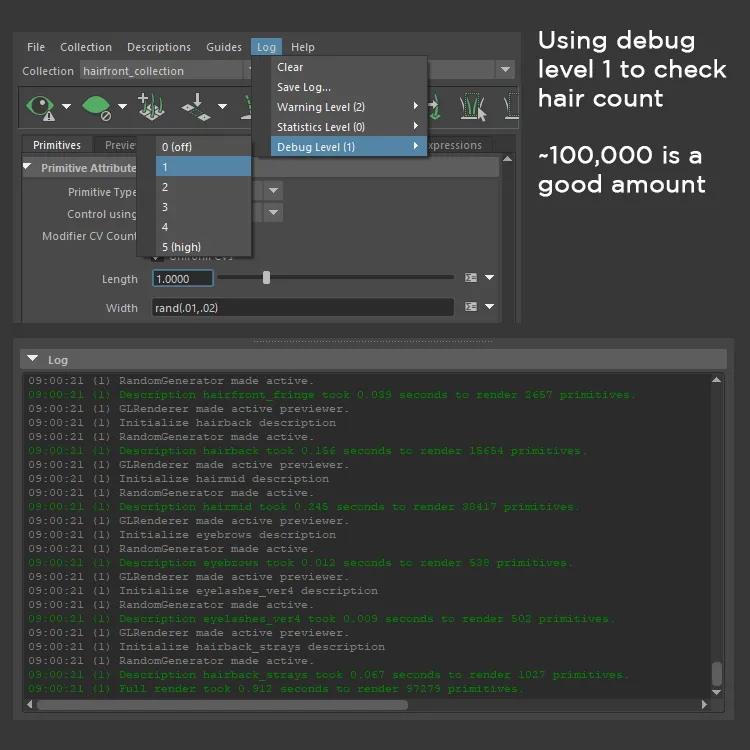Screen dimensions: 750x750
Task: Open the Guides menu
Action: click(x=224, y=47)
